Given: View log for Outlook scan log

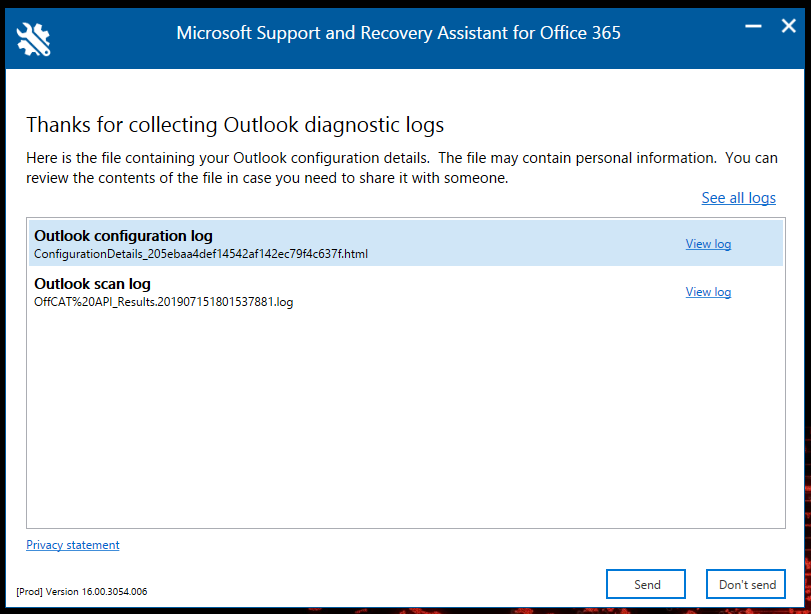Looking at the screenshot, I should coord(708,292).
